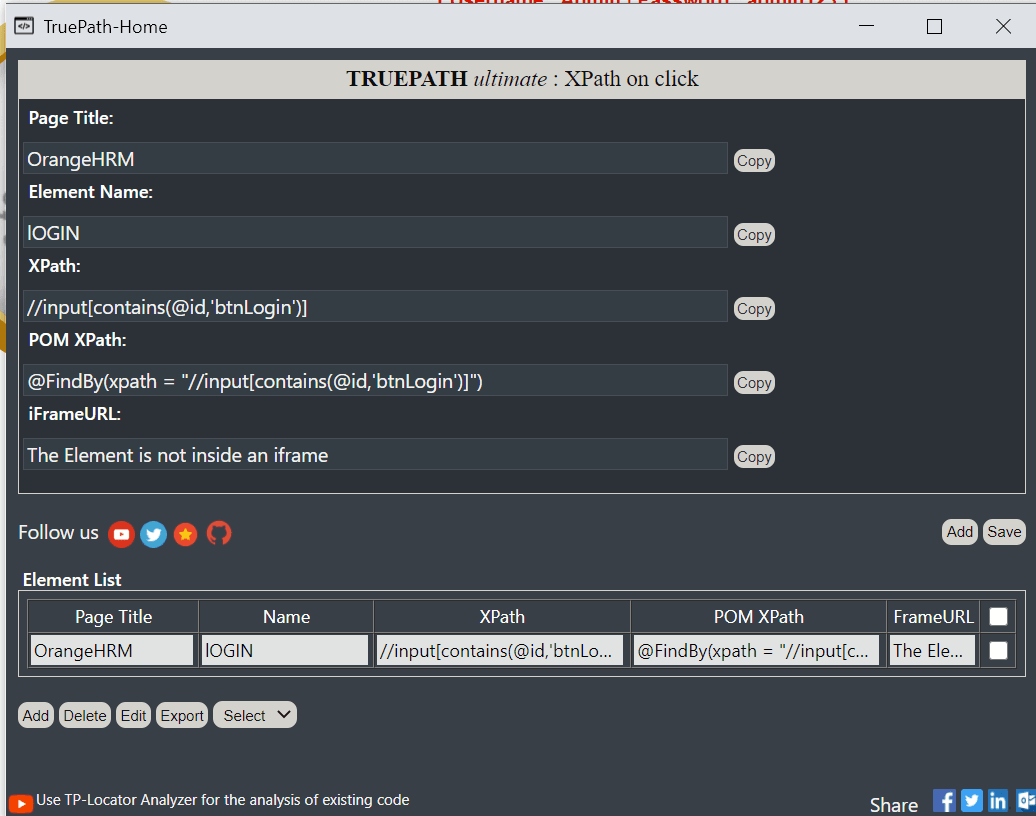Copy the Page Title value
The image size is (1036, 816).
tap(754, 161)
